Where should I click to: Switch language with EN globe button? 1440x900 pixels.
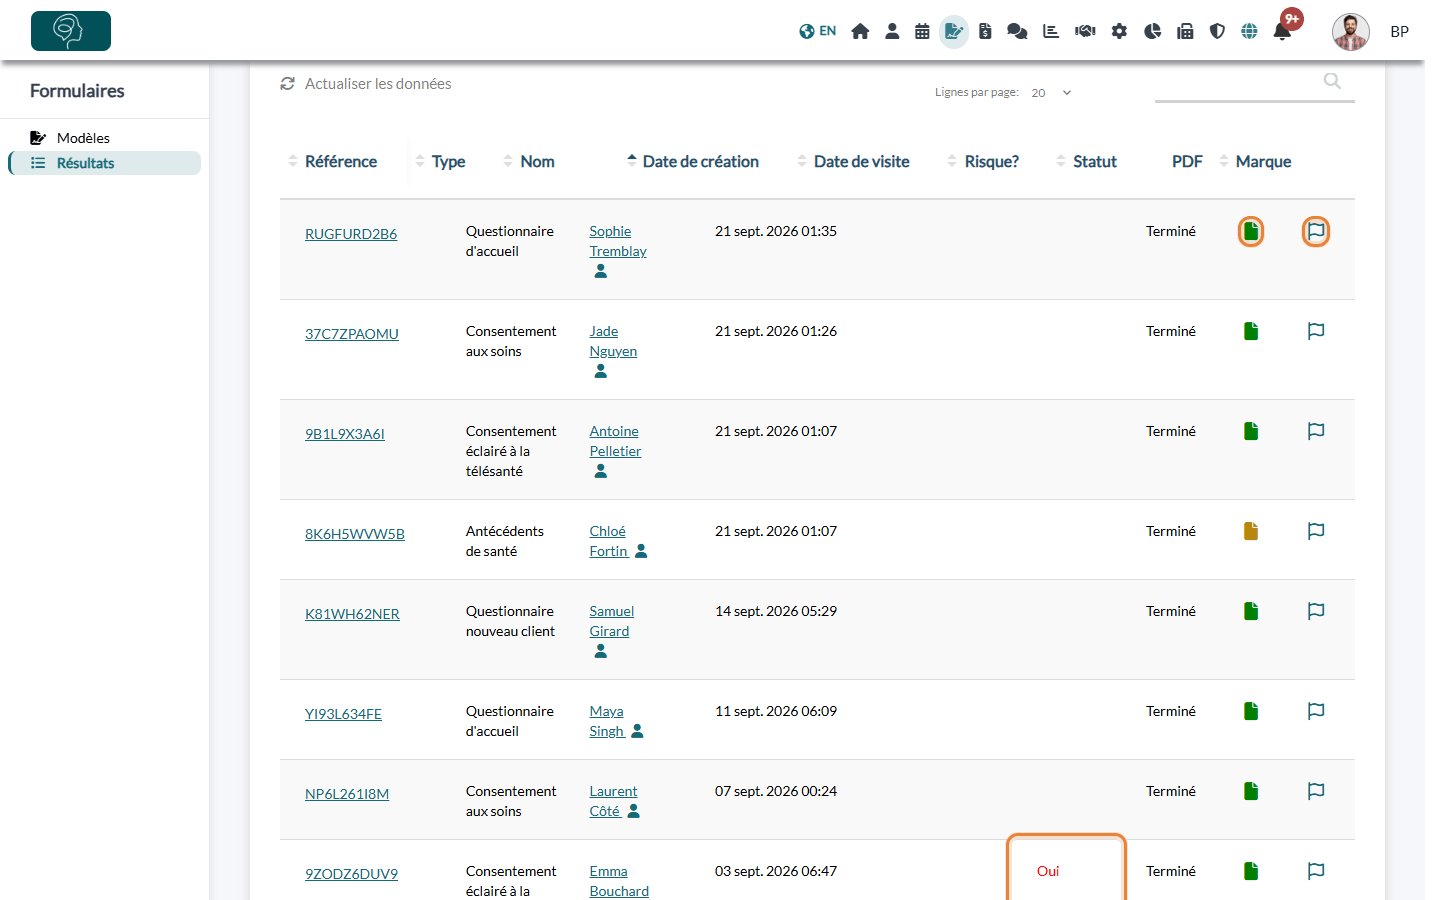coord(818,31)
